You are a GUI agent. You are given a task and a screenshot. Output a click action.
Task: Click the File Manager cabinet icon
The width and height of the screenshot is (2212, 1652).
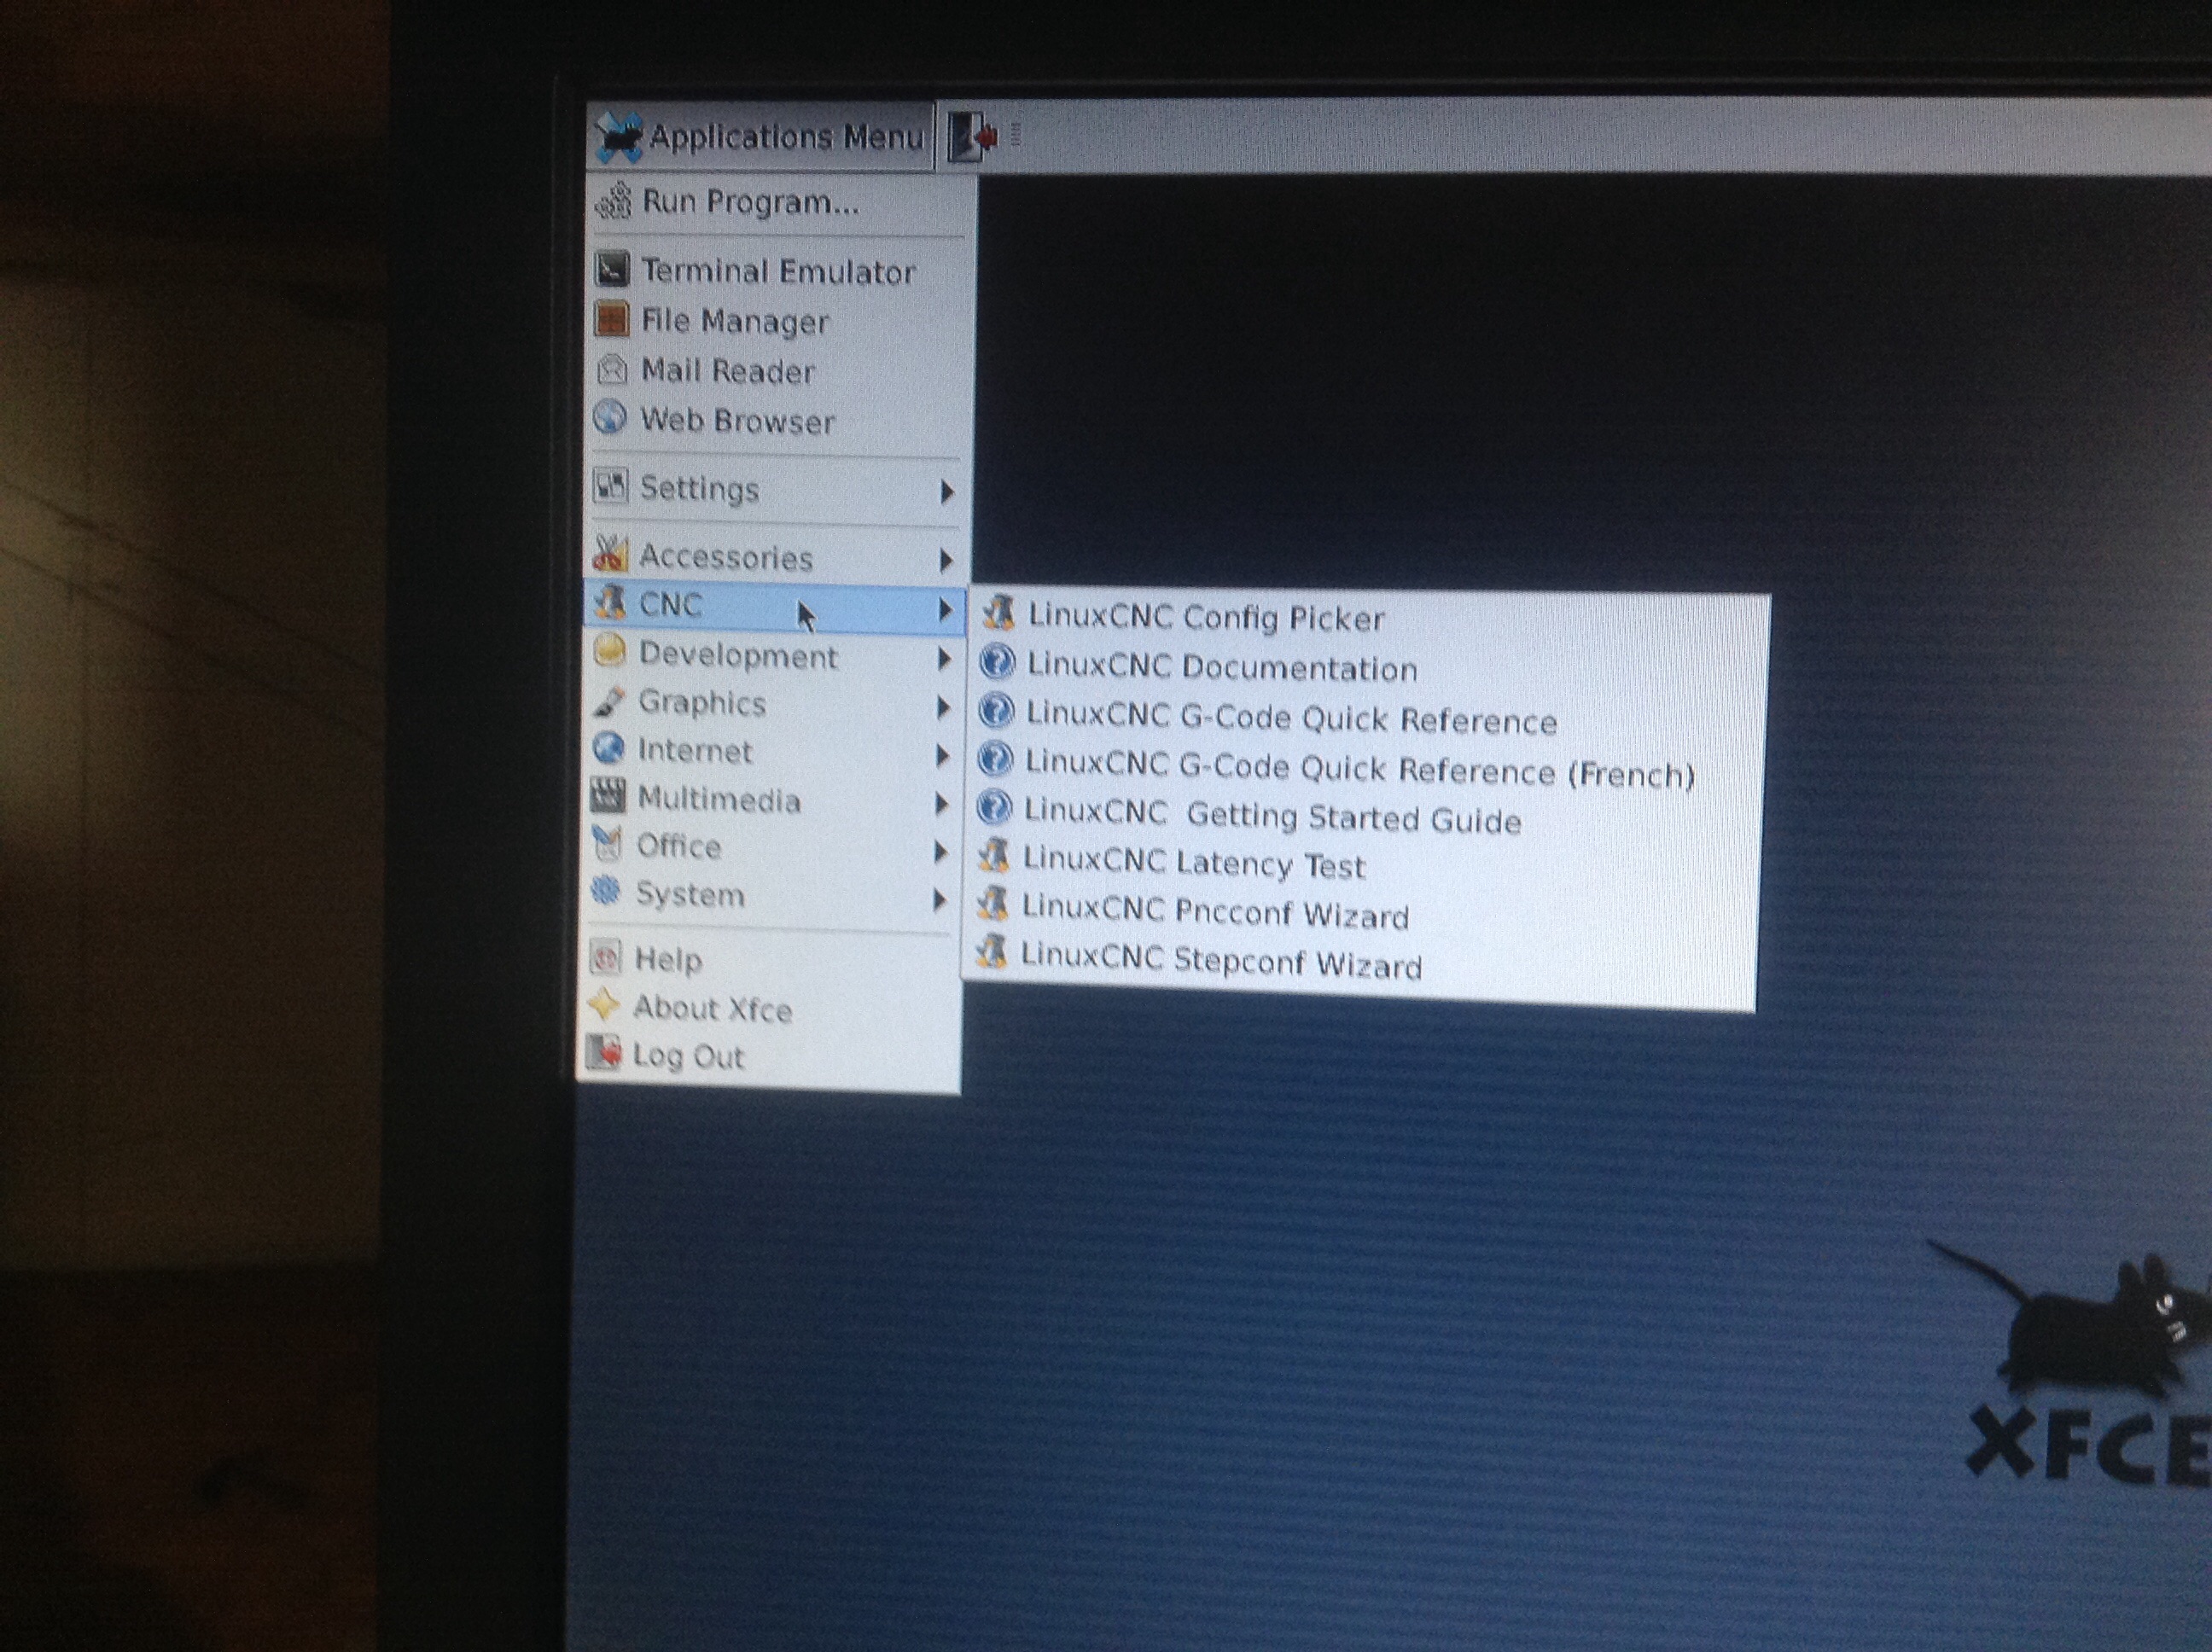[612, 319]
